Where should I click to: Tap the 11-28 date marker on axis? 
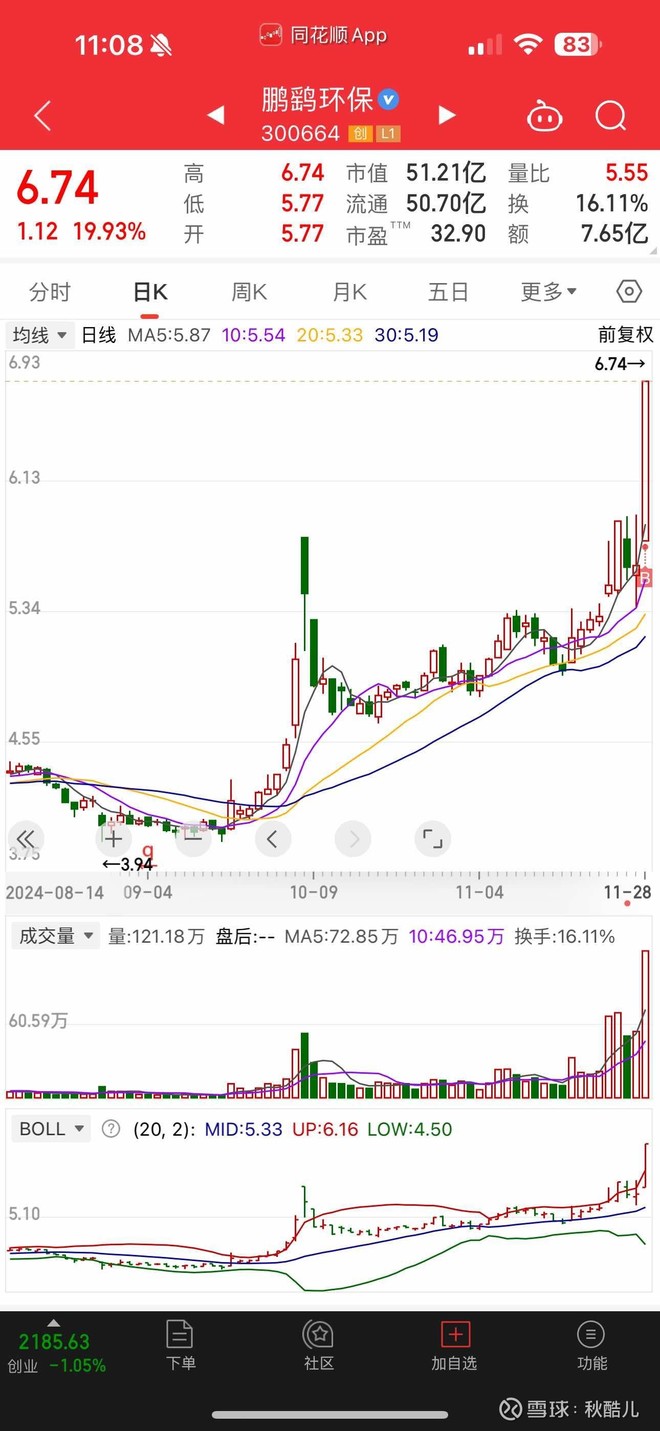[627, 891]
